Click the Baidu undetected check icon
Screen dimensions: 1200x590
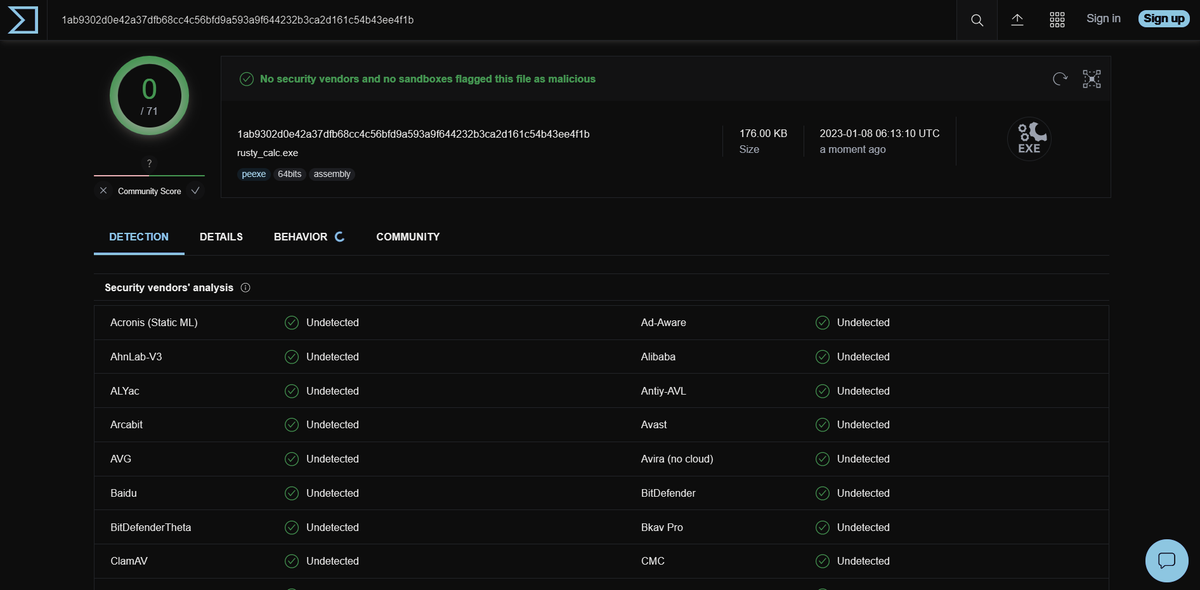(291, 493)
